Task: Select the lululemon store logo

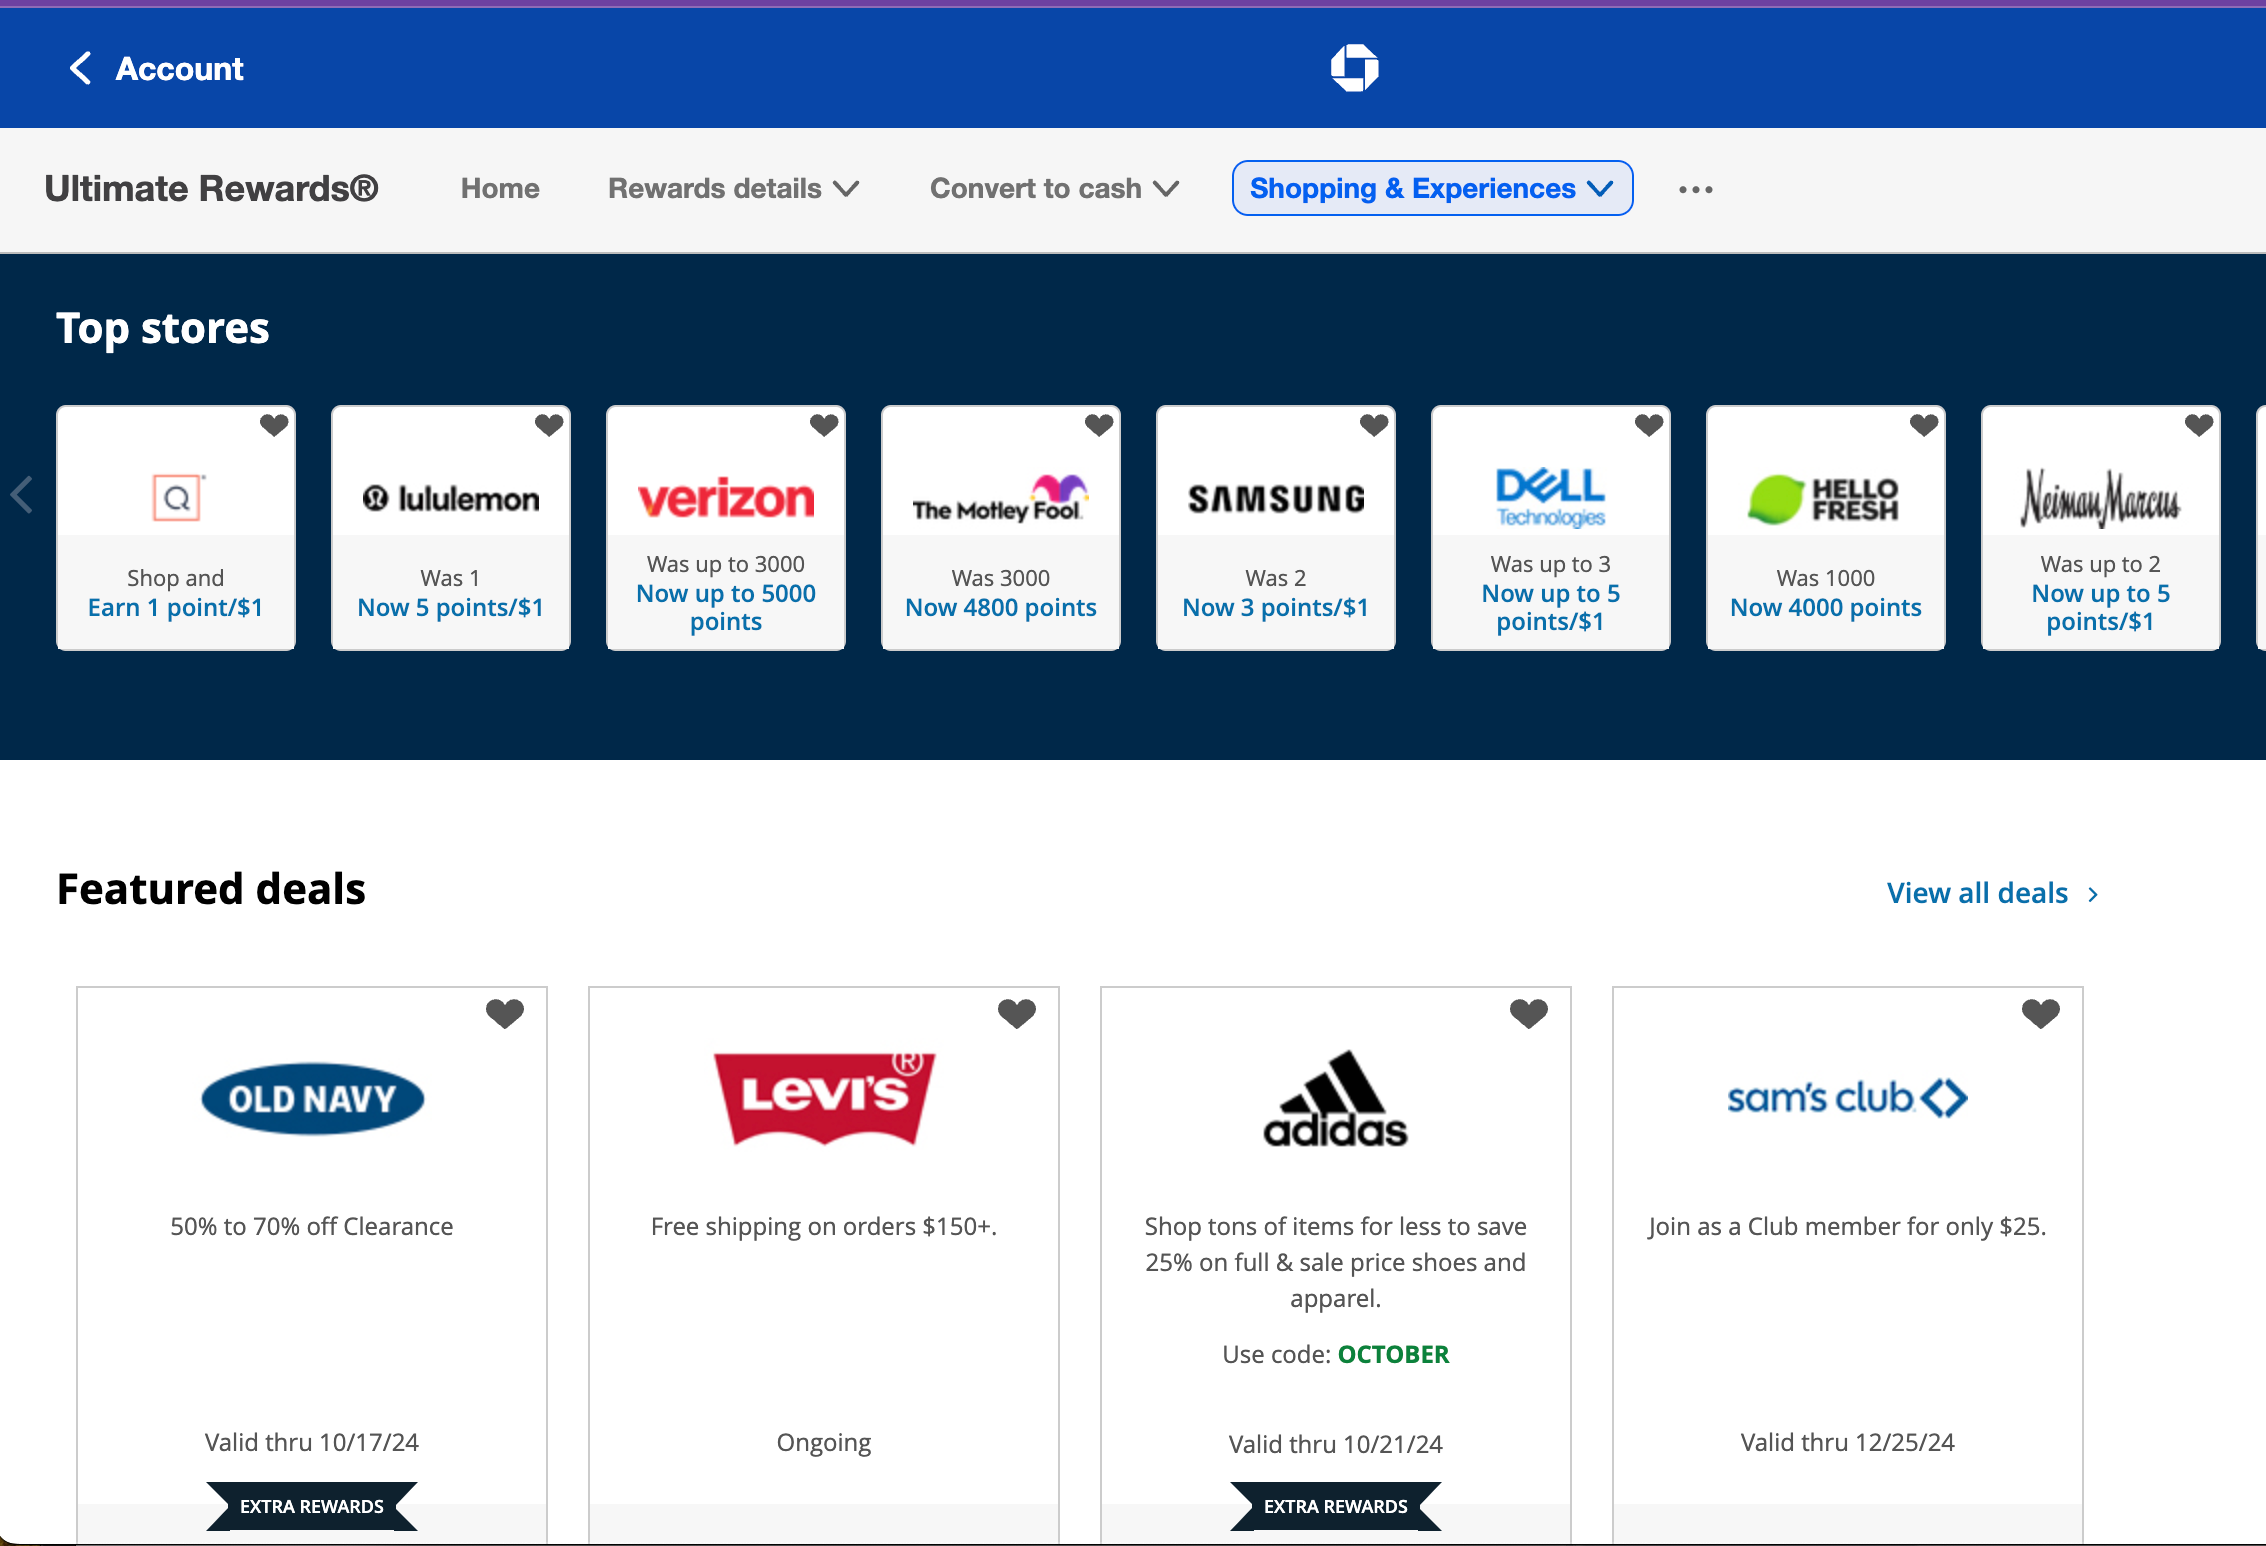Action: [450, 497]
